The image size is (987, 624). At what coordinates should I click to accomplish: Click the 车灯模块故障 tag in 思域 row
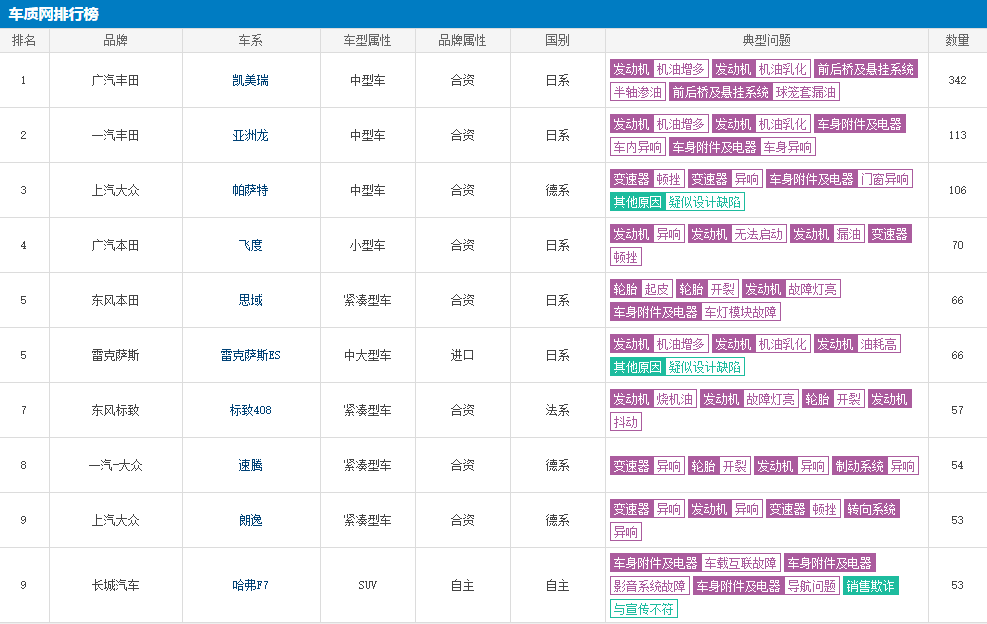(740, 312)
